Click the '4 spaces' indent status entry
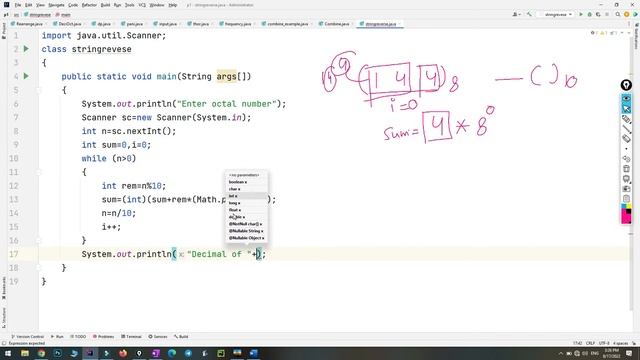Viewport: 640px width, 360px height. pos(620,343)
